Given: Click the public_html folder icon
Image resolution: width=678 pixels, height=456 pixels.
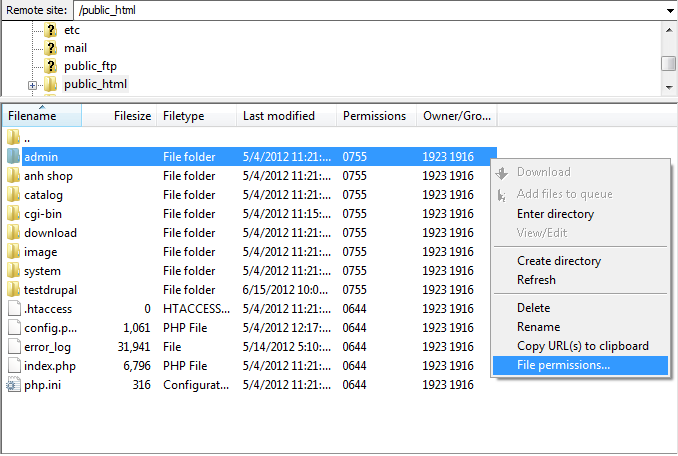Looking at the screenshot, I should (51, 84).
